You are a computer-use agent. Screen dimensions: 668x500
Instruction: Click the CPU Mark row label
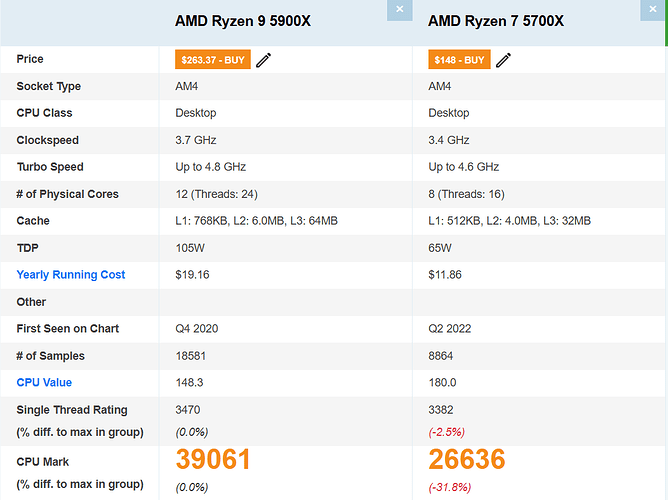43,462
